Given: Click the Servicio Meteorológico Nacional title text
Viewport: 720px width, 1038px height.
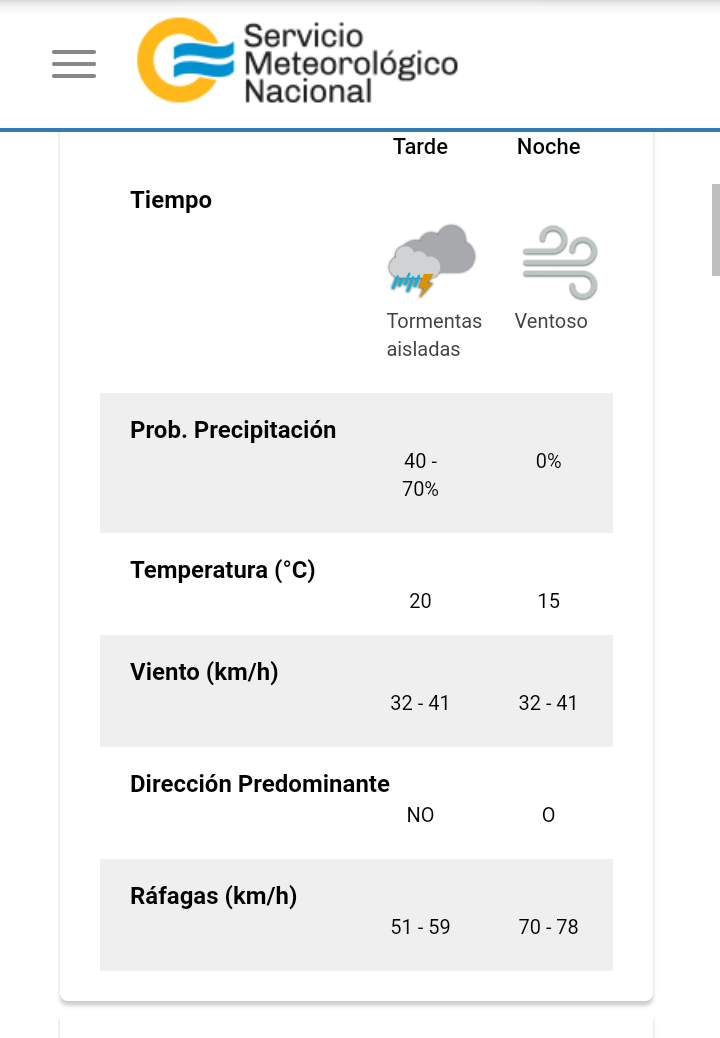Looking at the screenshot, I should point(350,64).
